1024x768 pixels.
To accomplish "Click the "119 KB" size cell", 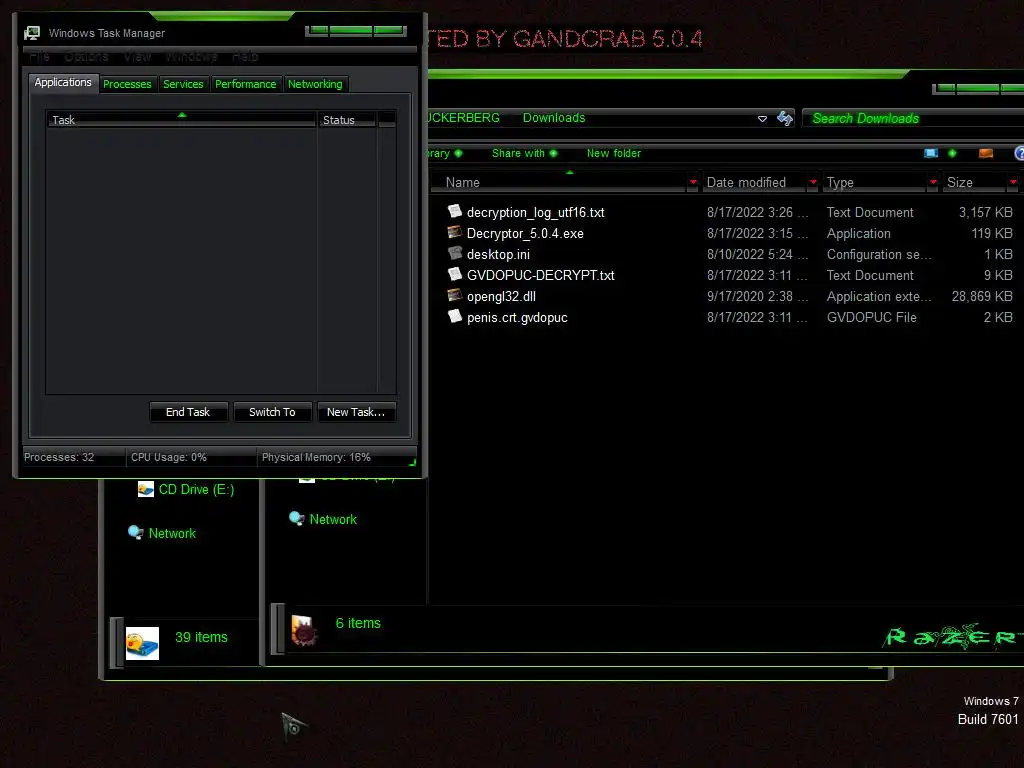I will tap(991, 233).
